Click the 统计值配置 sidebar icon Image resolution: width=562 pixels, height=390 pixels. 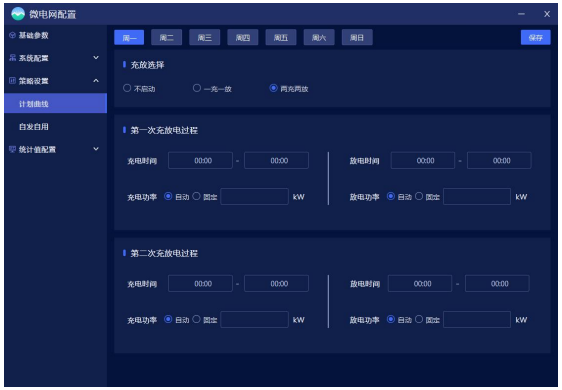click(x=13, y=149)
